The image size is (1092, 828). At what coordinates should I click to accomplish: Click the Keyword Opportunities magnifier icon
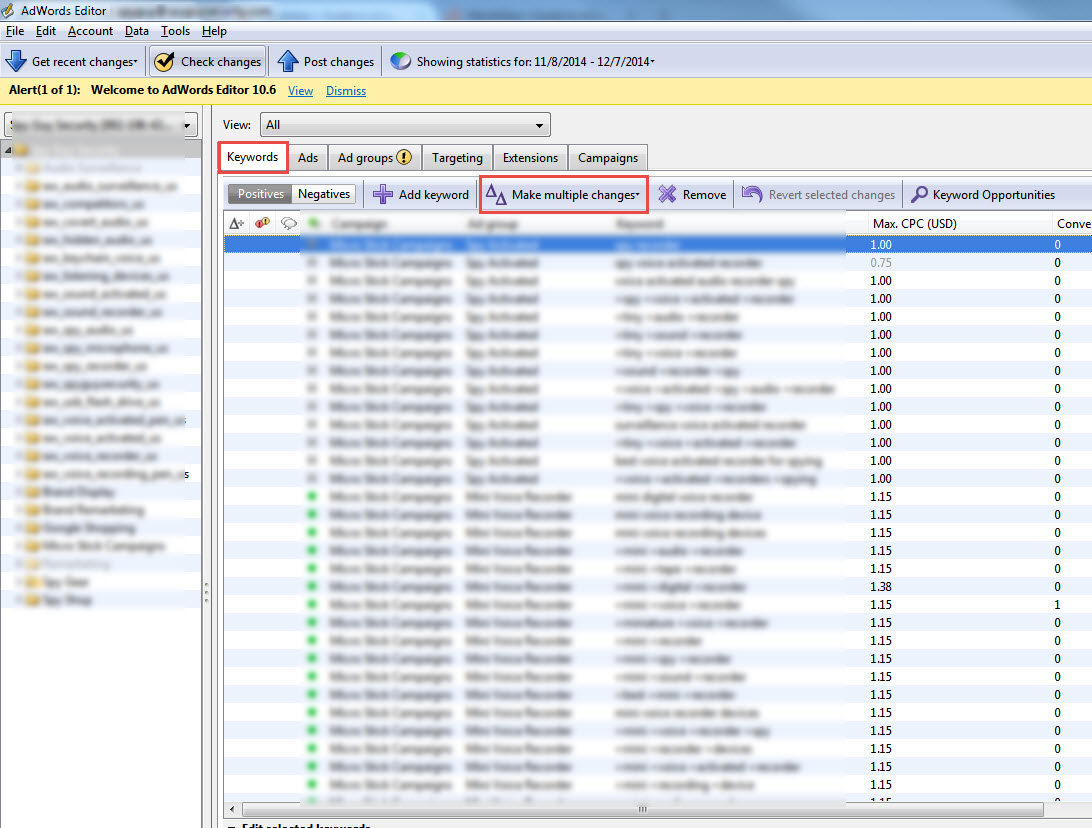pos(918,195)
